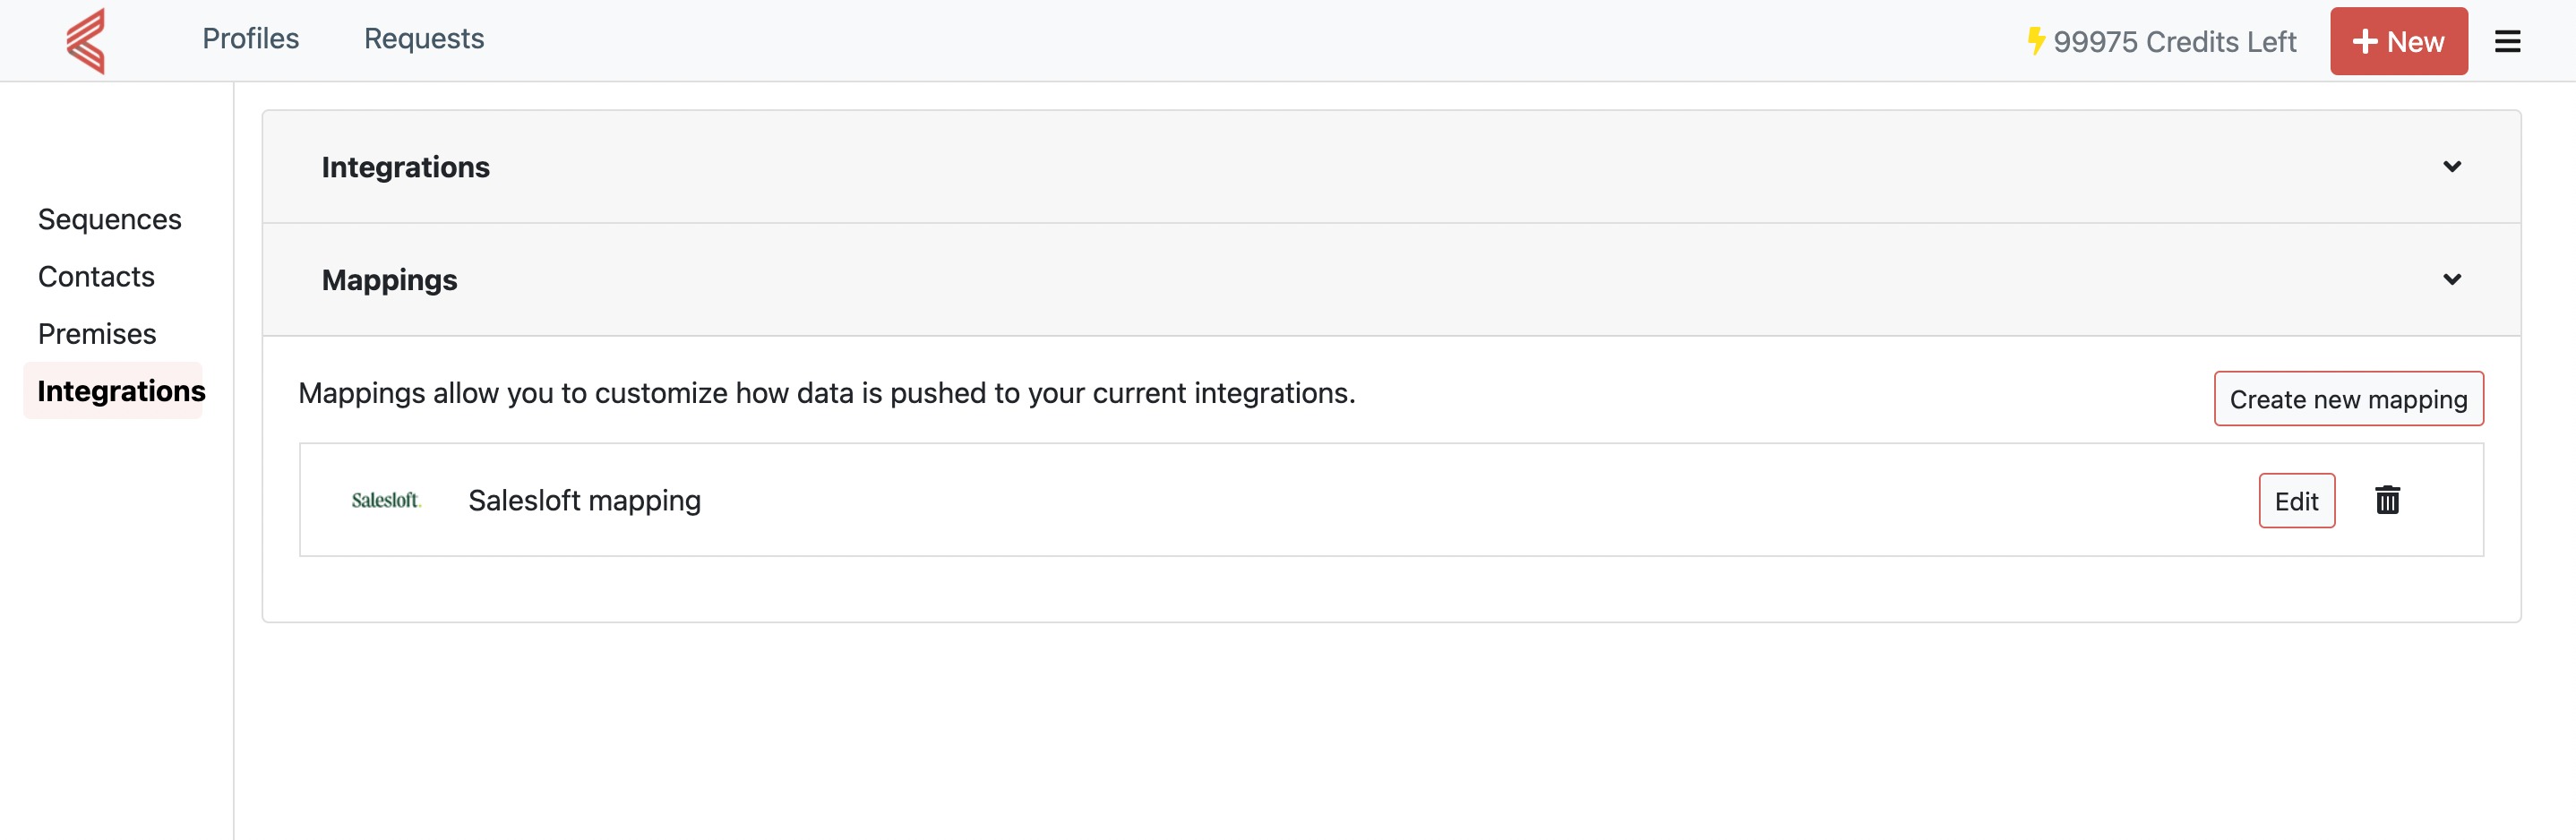Click Create new mapping button
Viewport: 2576px width, 840px height.
point(2347,399)
